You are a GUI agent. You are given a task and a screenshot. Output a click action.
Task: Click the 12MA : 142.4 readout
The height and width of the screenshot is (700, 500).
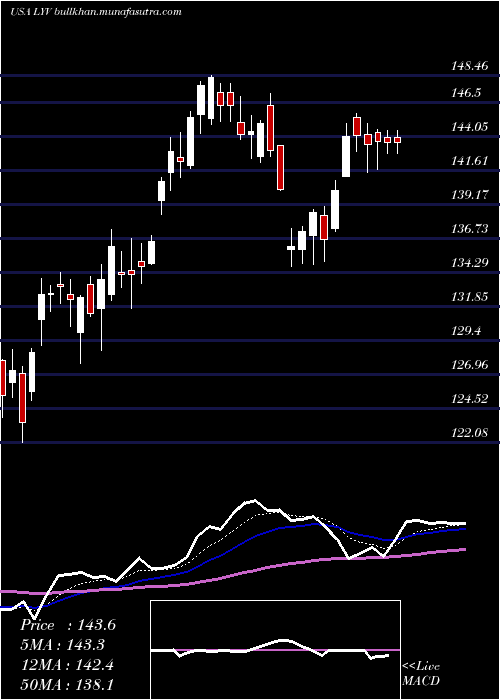67,665
